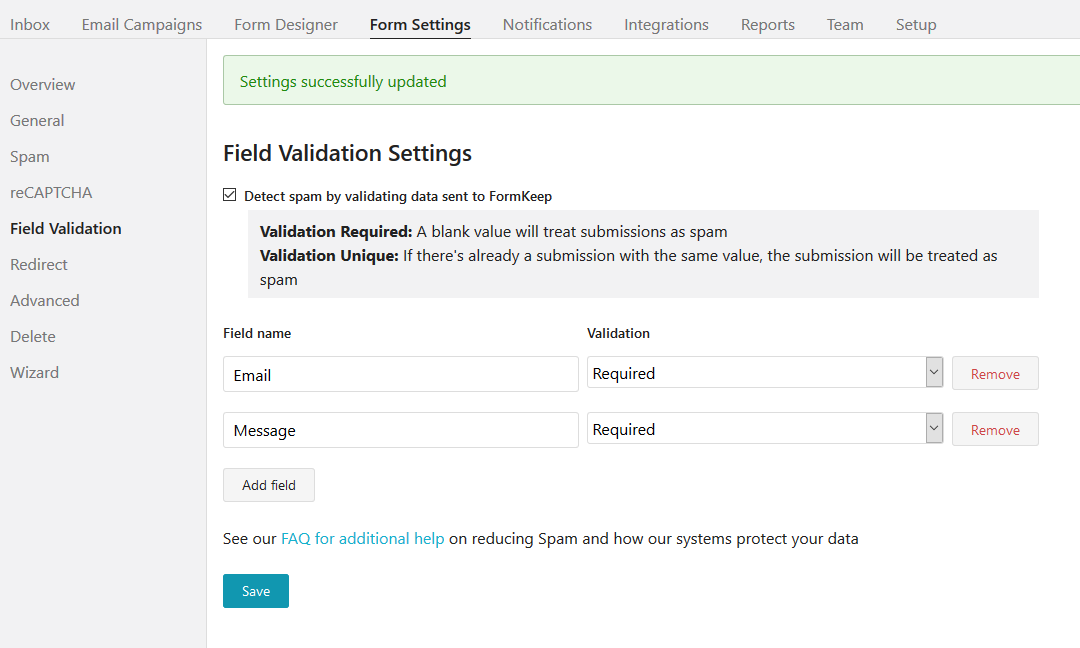Toggle the Detect spam by validating data checkbox
Screen dimensions: 1080x648
[230, 196]
